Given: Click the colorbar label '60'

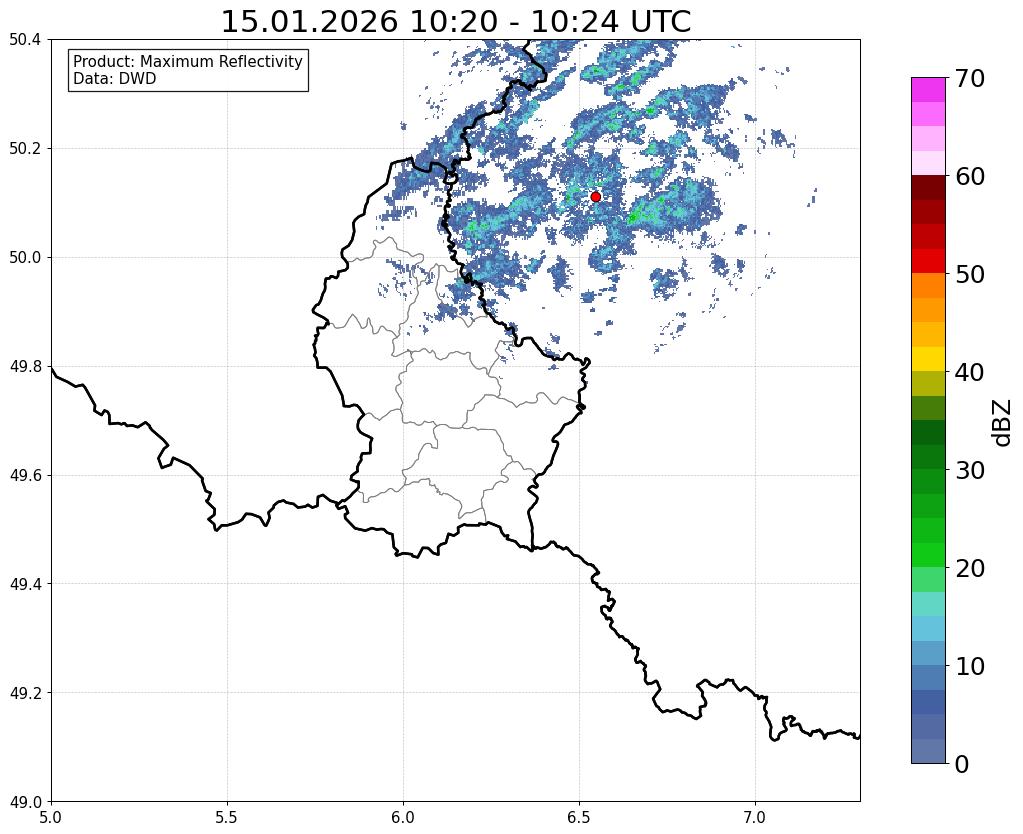Looking at the screenshot, I should click(x=970, y=176).
